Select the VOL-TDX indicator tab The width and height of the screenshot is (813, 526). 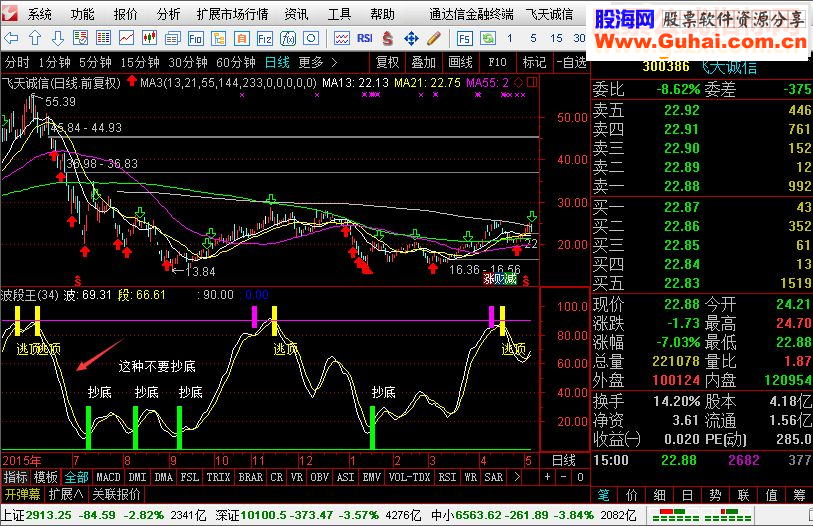click(x=409, y=477)
